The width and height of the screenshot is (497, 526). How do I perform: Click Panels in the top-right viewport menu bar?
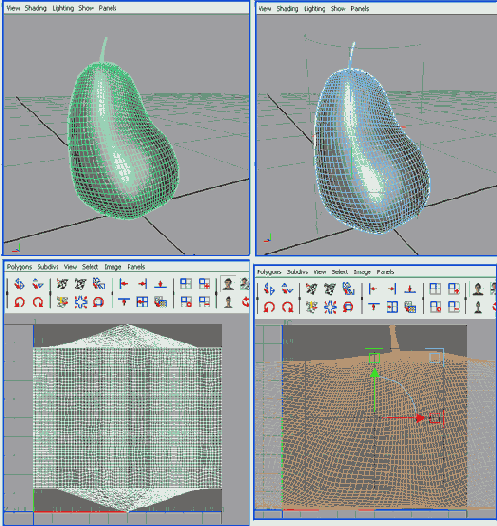coord(360,9)
